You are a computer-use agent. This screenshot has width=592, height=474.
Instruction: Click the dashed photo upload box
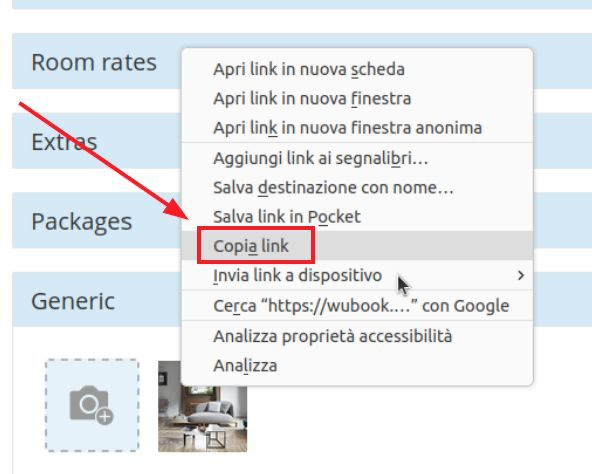[92, 405]
